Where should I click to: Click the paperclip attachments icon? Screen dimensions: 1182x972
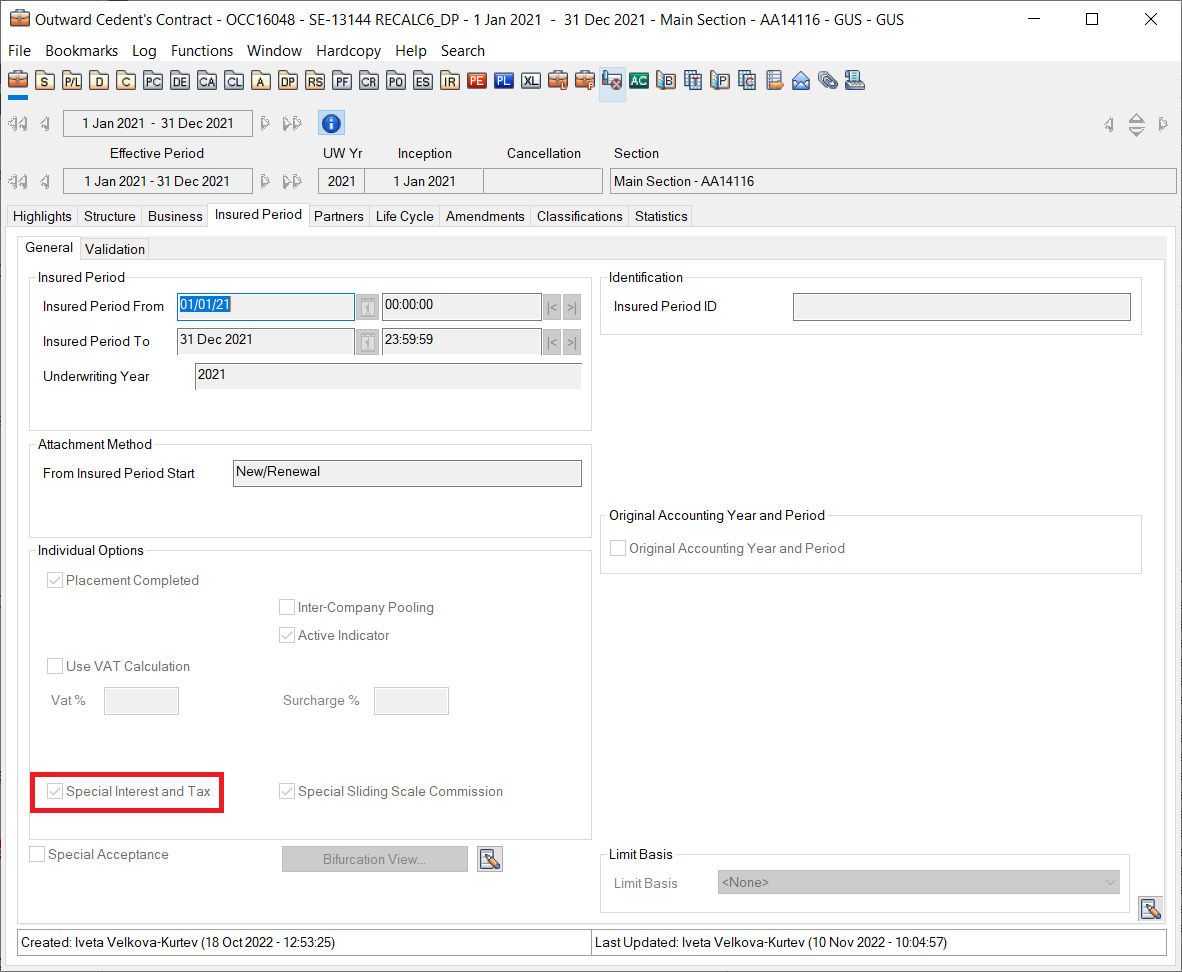(827, 81)
